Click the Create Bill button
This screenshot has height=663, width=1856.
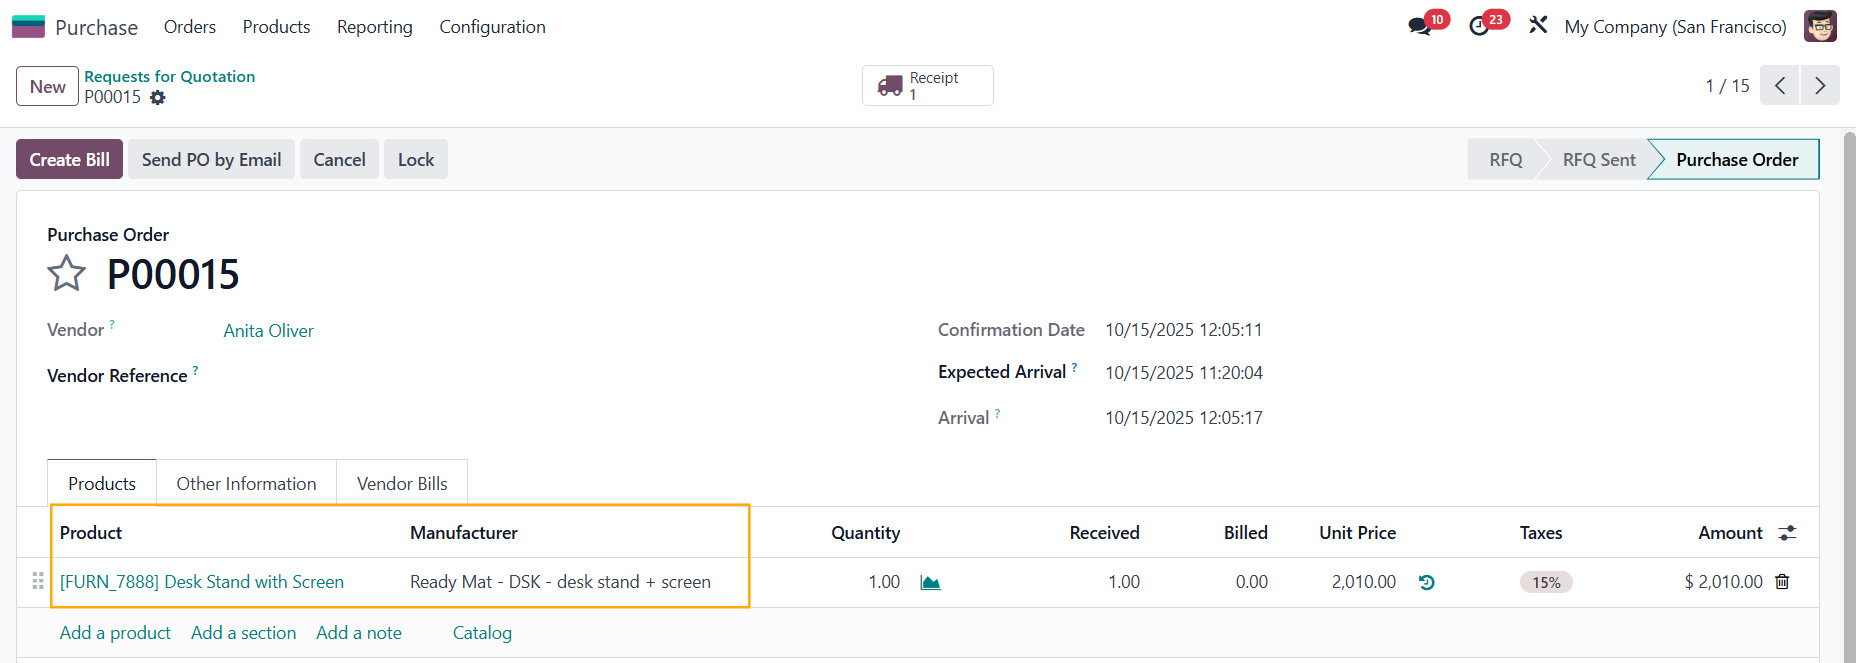coord(69,160)
